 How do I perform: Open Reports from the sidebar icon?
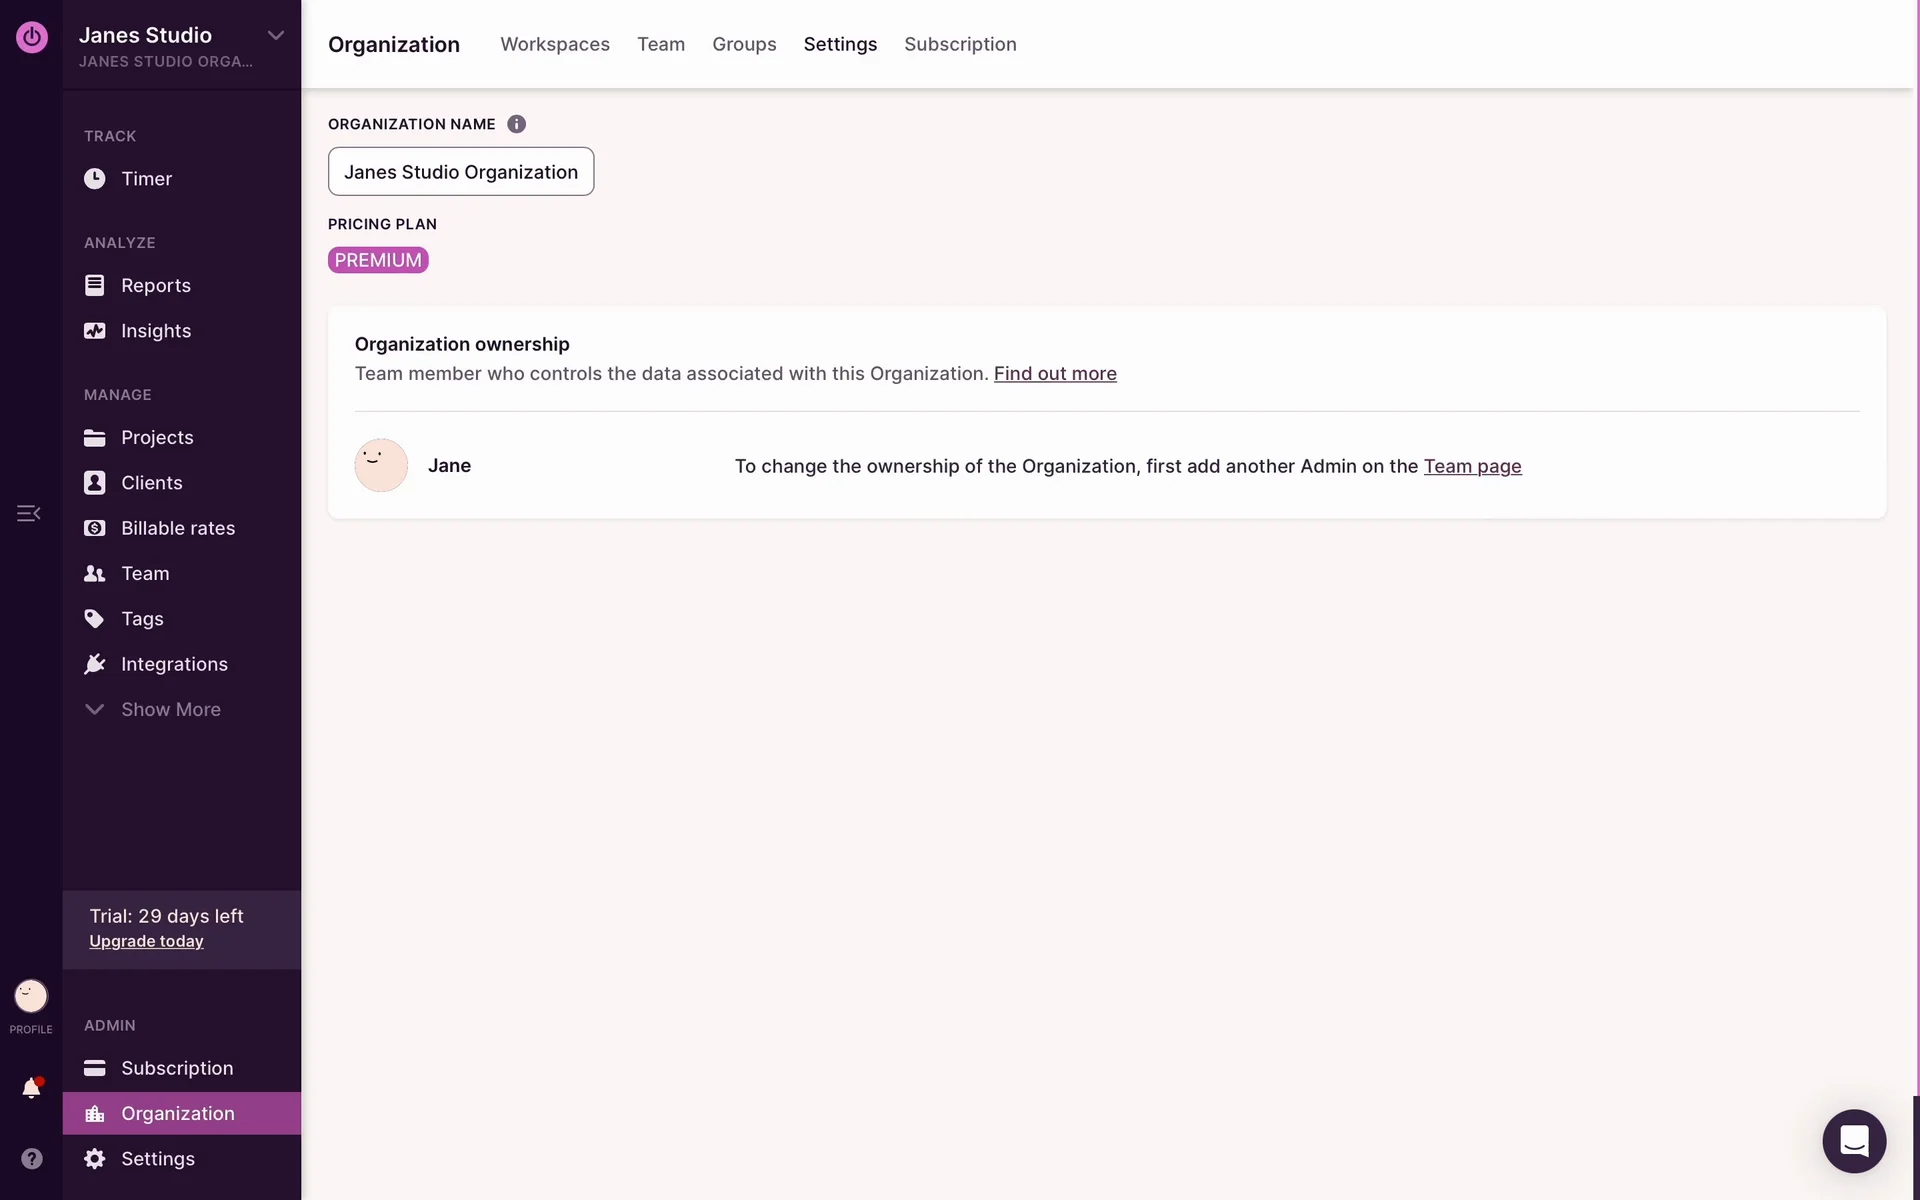(x=95, y=286)
